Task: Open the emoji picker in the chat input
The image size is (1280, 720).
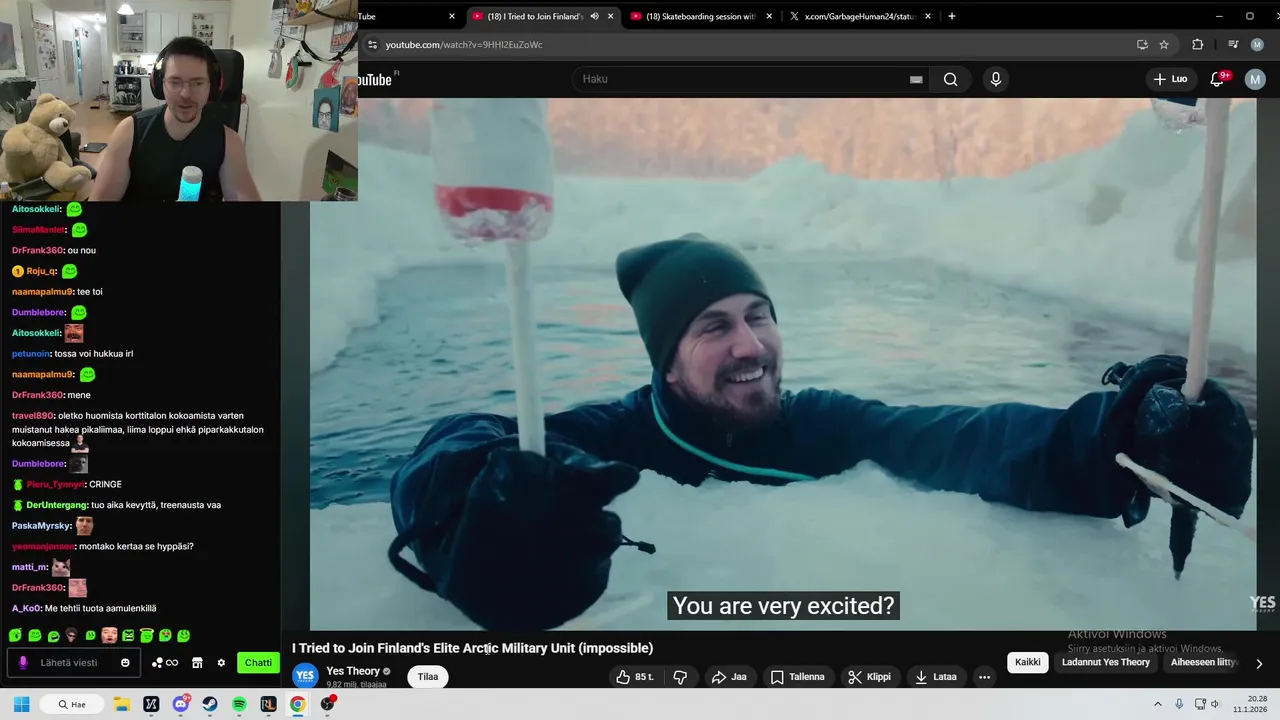Action: pos(125,663)
